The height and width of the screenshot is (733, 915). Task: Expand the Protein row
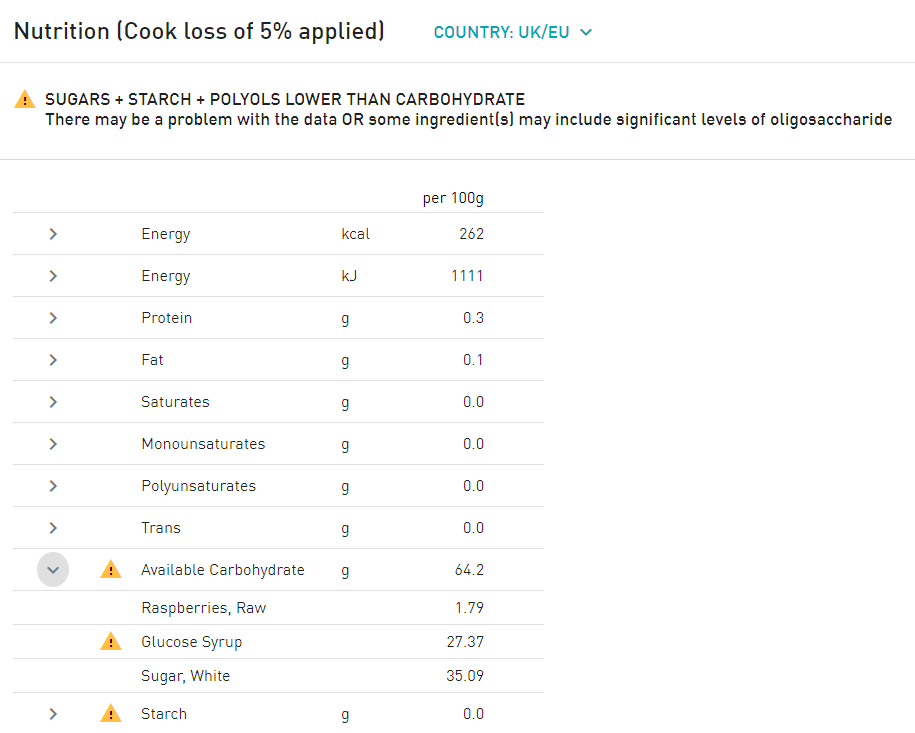pyautogui.click(x=52, y=317)
